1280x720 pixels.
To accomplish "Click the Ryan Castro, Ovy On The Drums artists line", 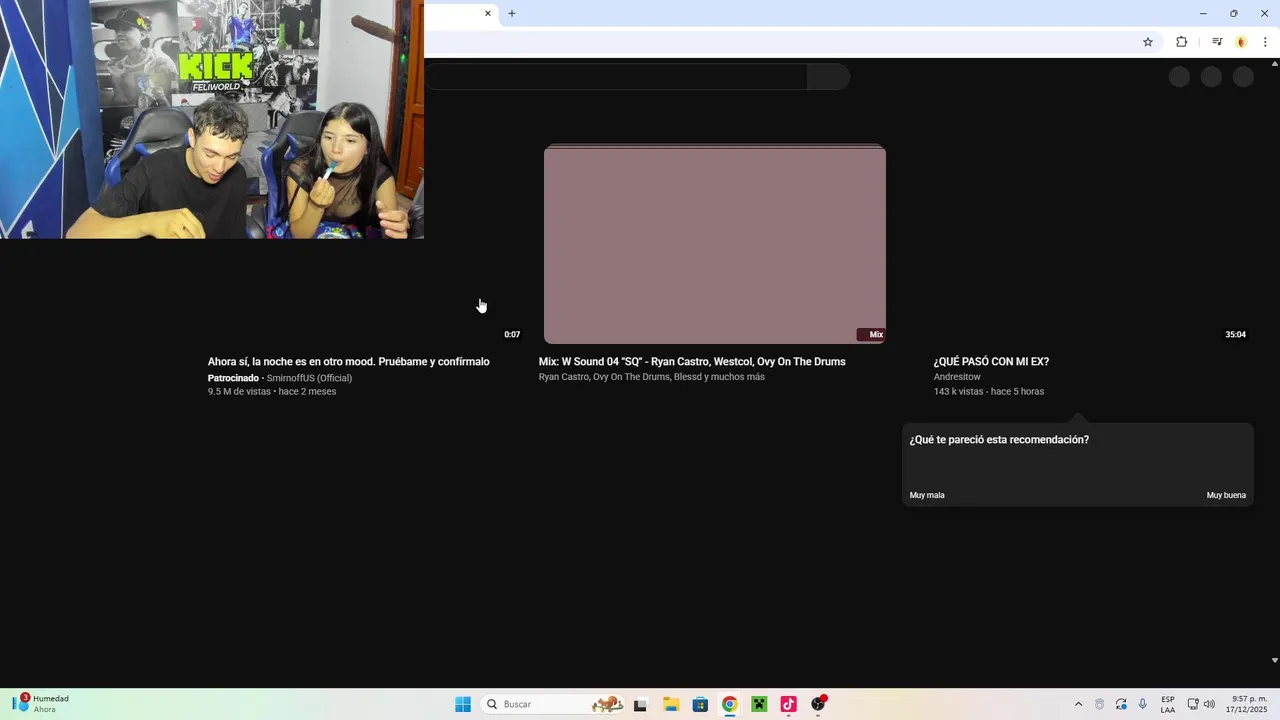I will click(x=651, y=377).
